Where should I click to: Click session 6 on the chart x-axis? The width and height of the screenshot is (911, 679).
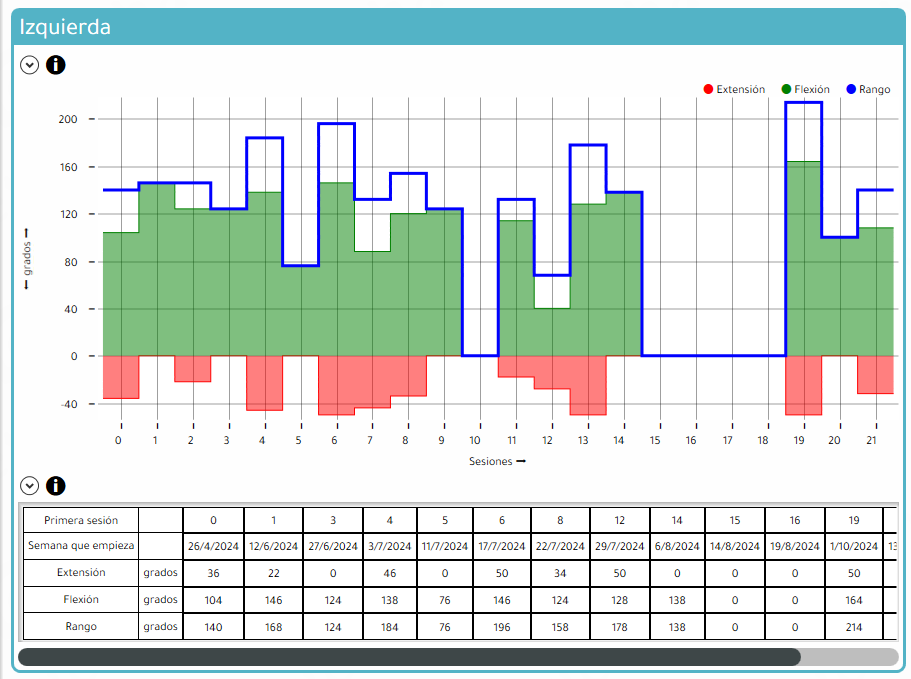pos(334,440)
